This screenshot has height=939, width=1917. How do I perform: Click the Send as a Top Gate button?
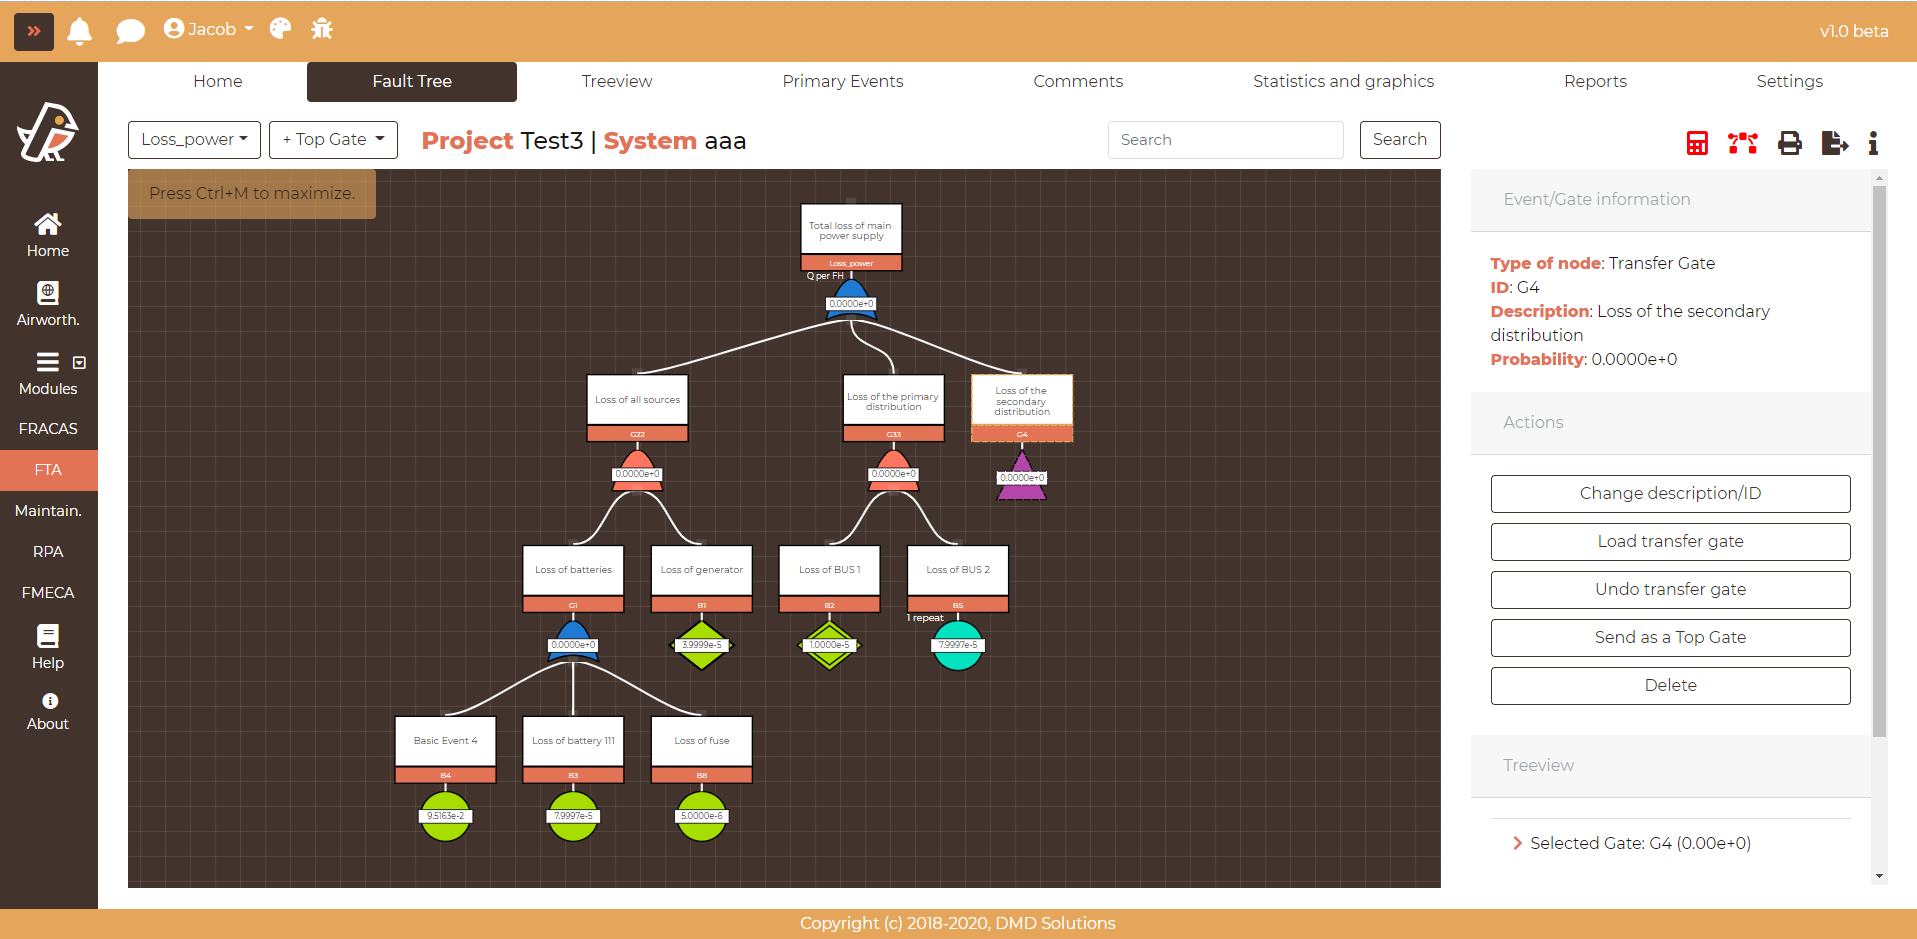tap(1670, 638)
